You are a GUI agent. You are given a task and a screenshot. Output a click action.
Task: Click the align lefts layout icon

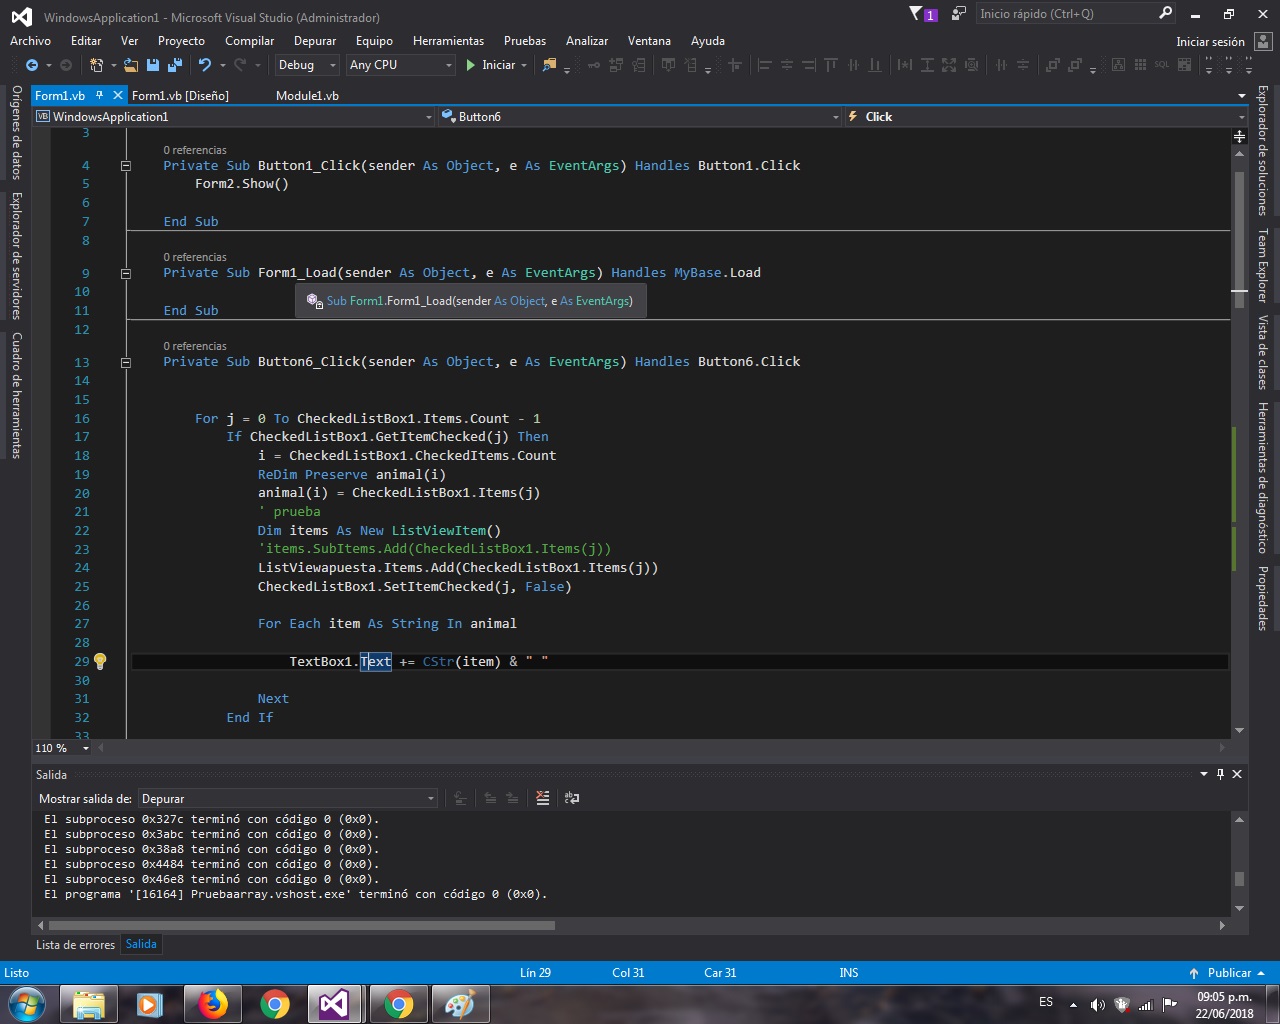point(765,65)
